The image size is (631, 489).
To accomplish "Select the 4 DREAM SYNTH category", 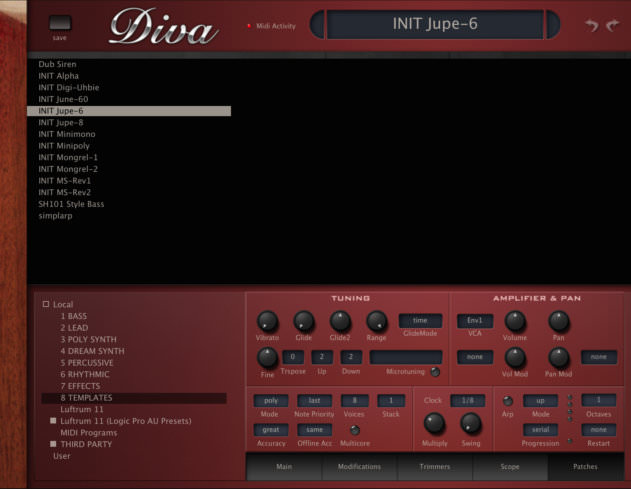I will pyautogui.click(x=92, y=351).
